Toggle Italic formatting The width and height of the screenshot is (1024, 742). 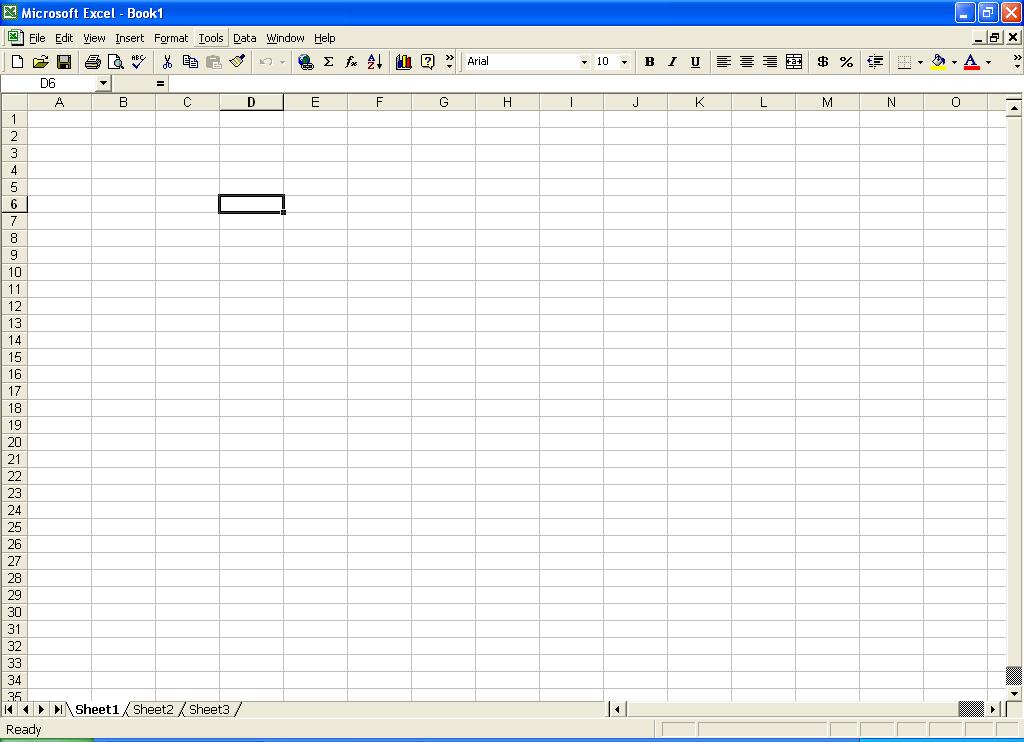point(672,62)
